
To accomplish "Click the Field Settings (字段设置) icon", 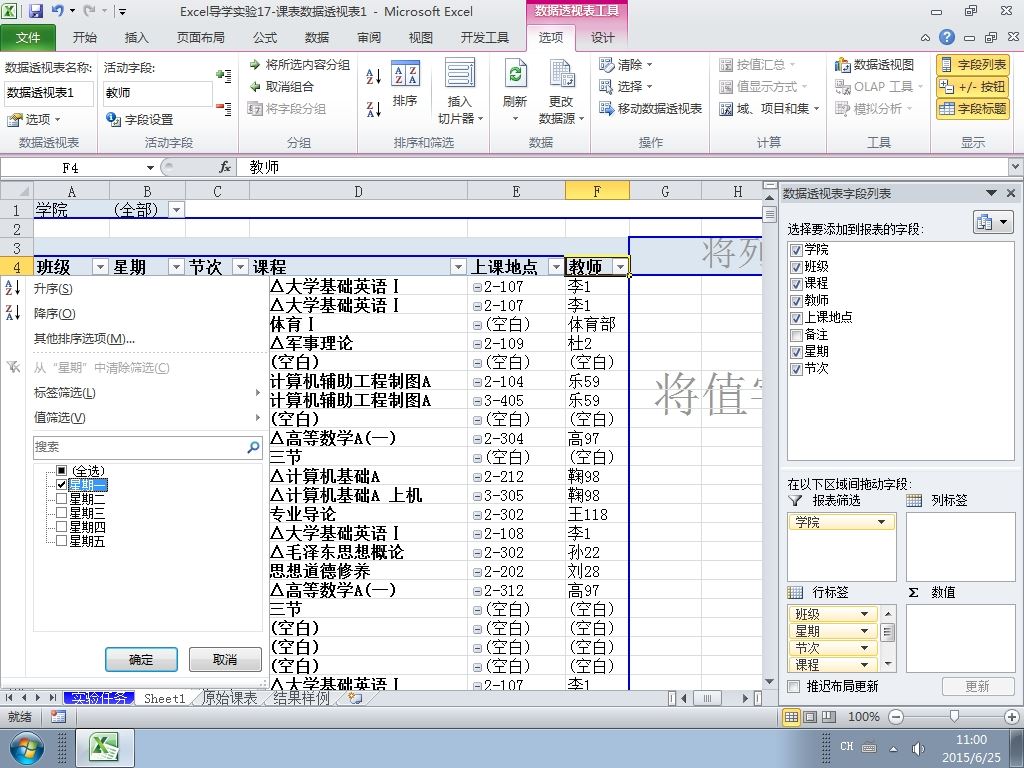I will tap(113, 120).
